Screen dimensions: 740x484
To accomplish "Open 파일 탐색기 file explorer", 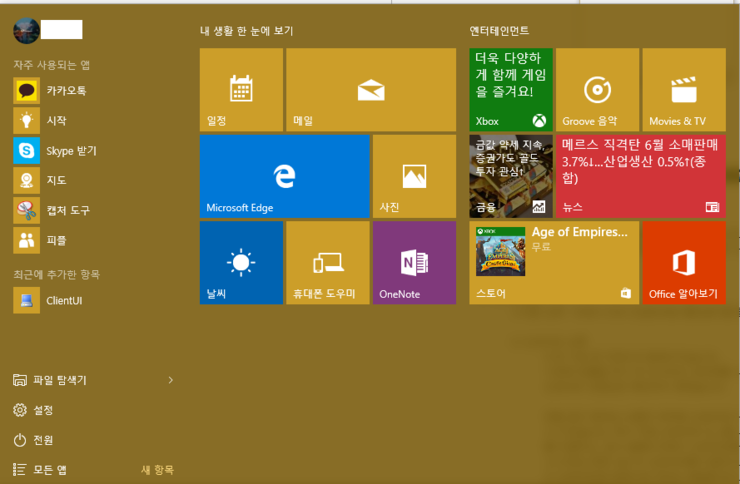I will (x=50, y=380).
